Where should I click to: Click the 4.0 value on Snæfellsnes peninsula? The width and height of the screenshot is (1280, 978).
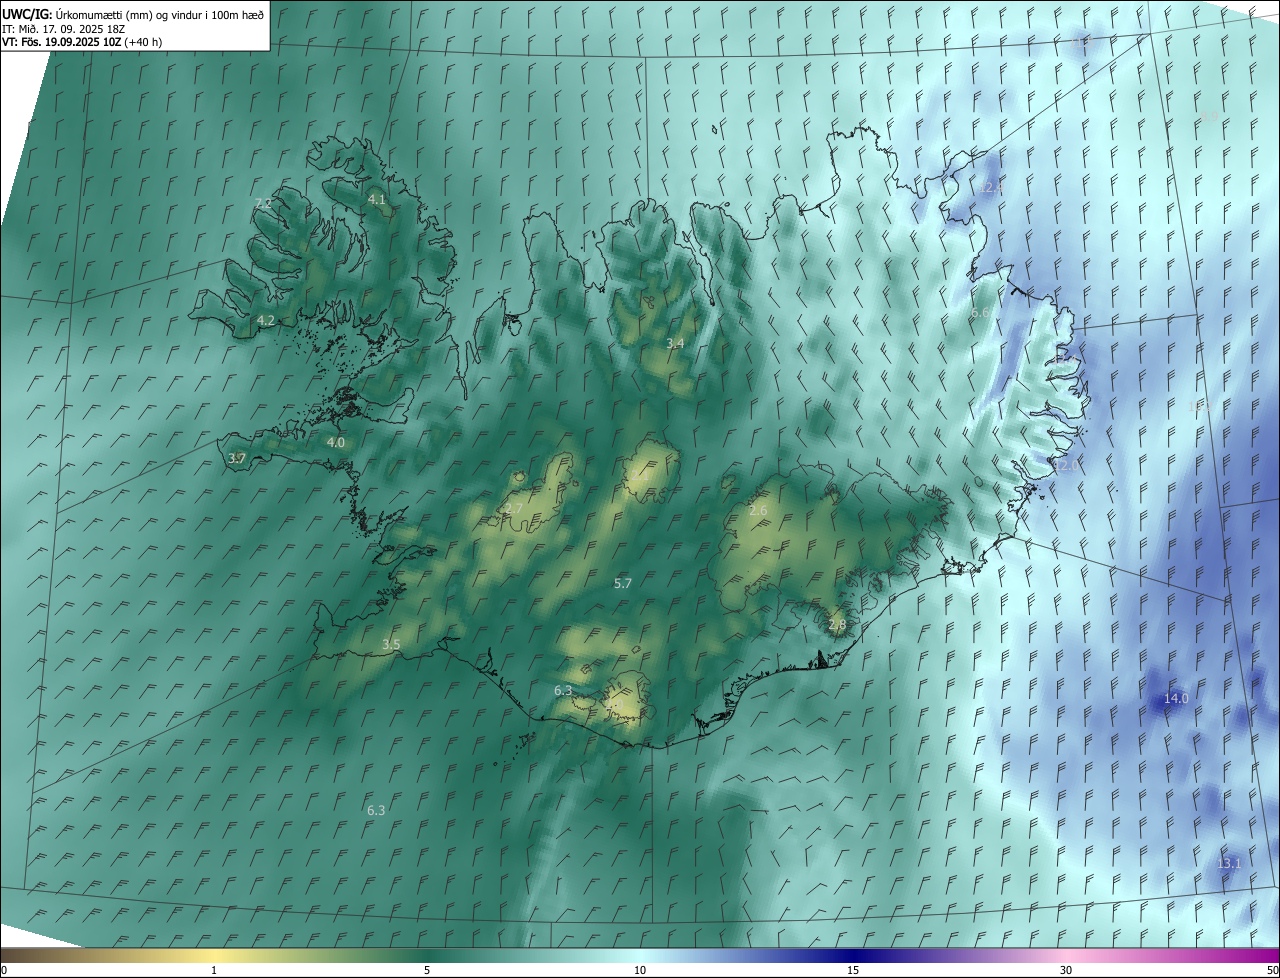336,442
